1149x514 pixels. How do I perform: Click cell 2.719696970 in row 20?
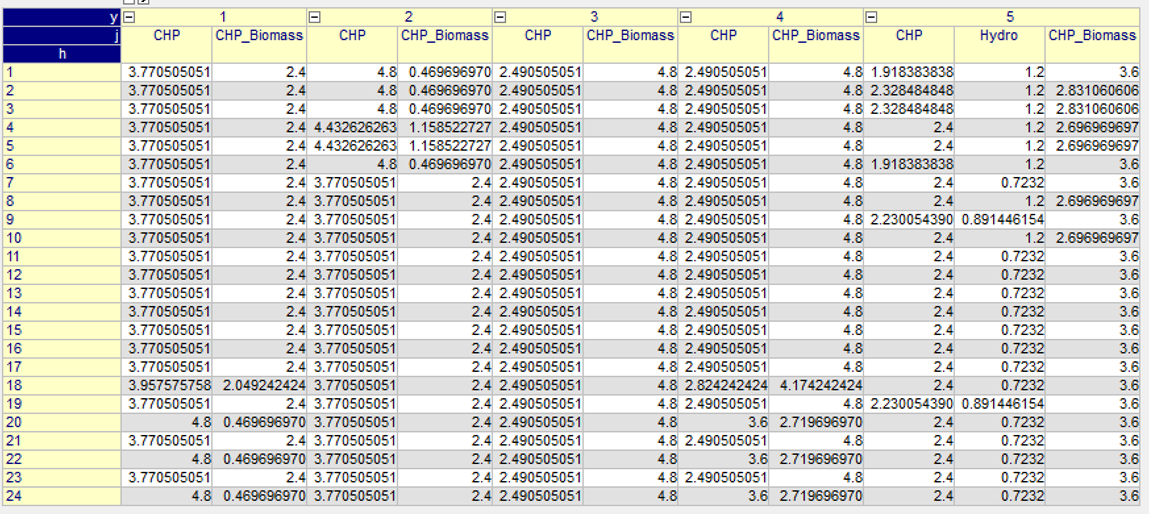pos(816,422)
